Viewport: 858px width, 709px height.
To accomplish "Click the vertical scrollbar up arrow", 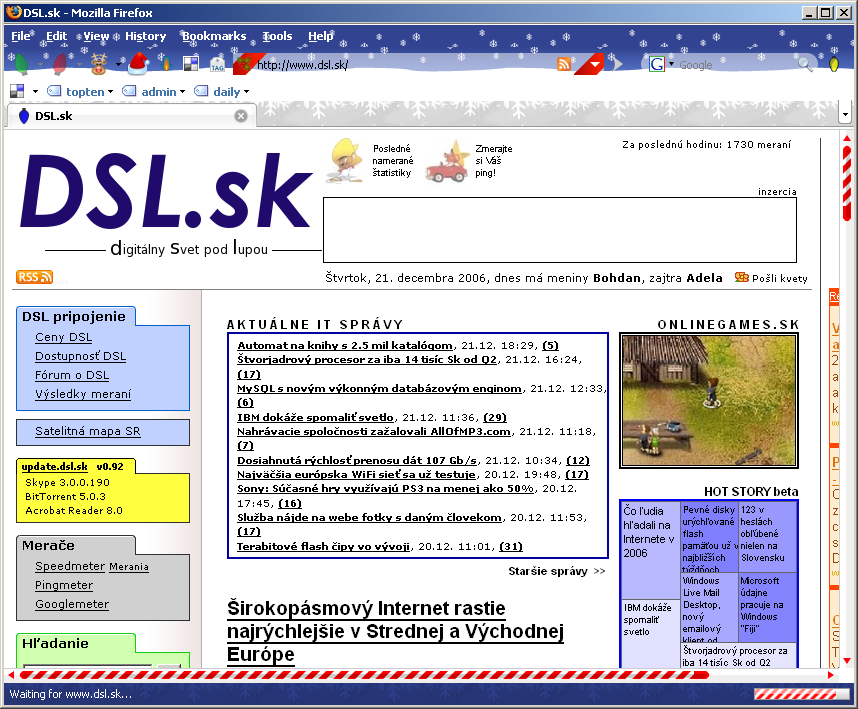I will pyautogui.click(x=847, y=138).
